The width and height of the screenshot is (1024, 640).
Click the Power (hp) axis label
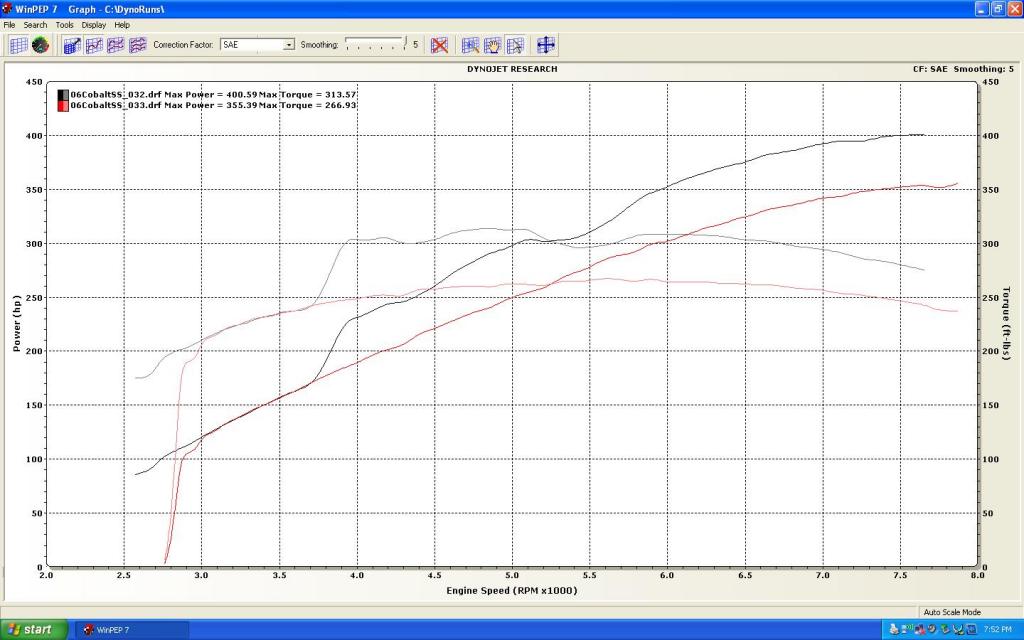pyautogui.click(x=17, y=323)
